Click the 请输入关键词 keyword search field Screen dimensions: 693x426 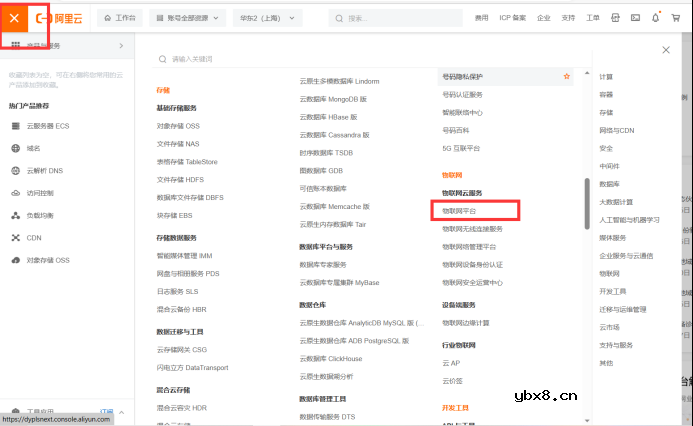[371, 59]
